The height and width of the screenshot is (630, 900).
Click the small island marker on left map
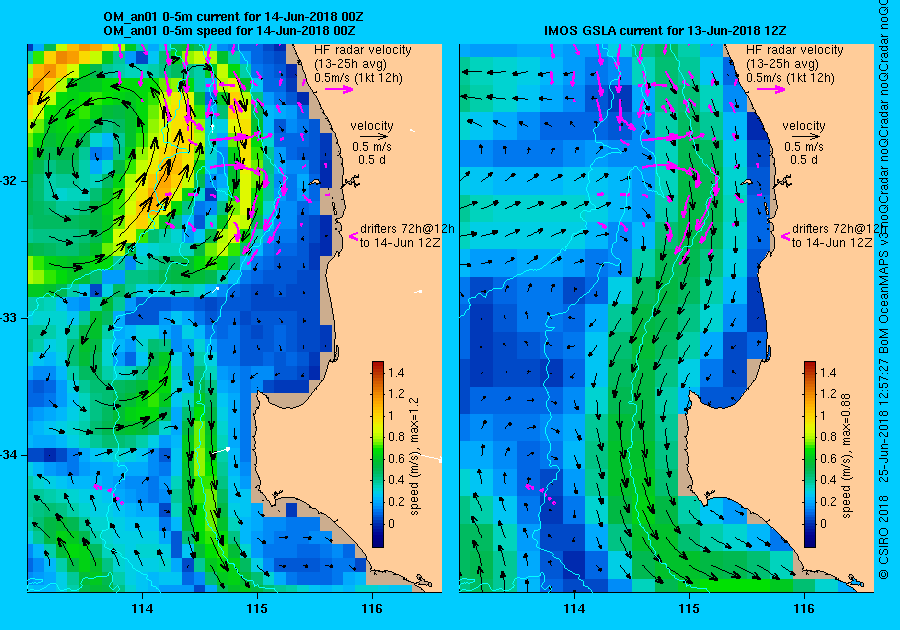coord(315,182)
